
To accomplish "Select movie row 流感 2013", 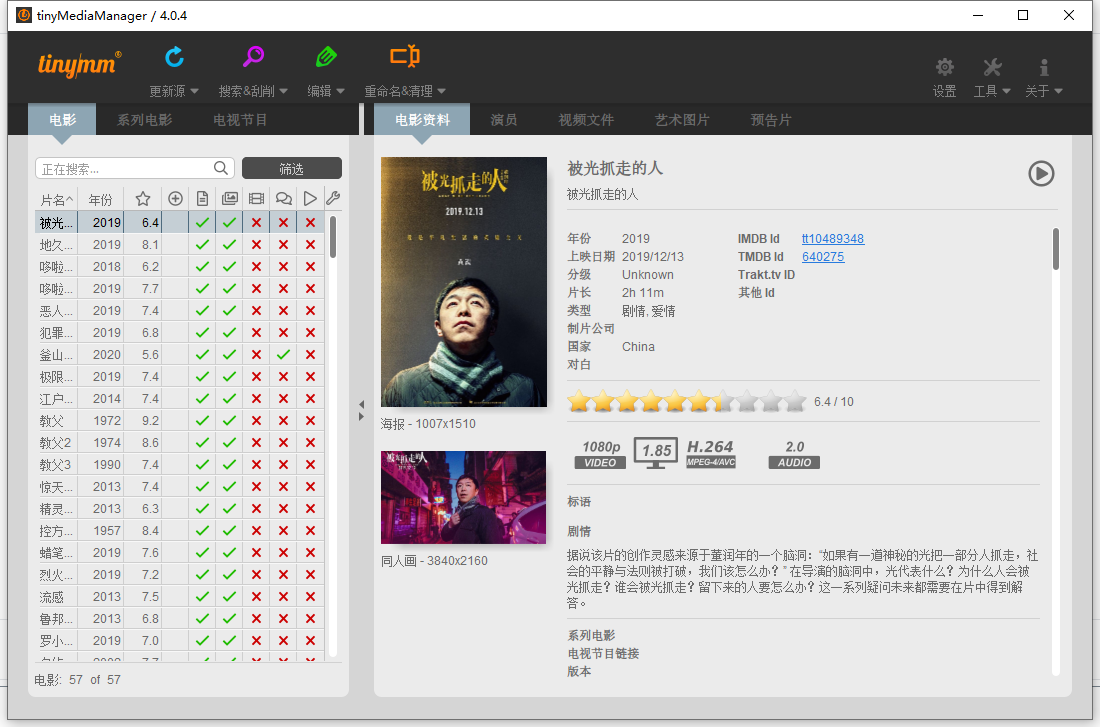I will click(x=180, y=596).
